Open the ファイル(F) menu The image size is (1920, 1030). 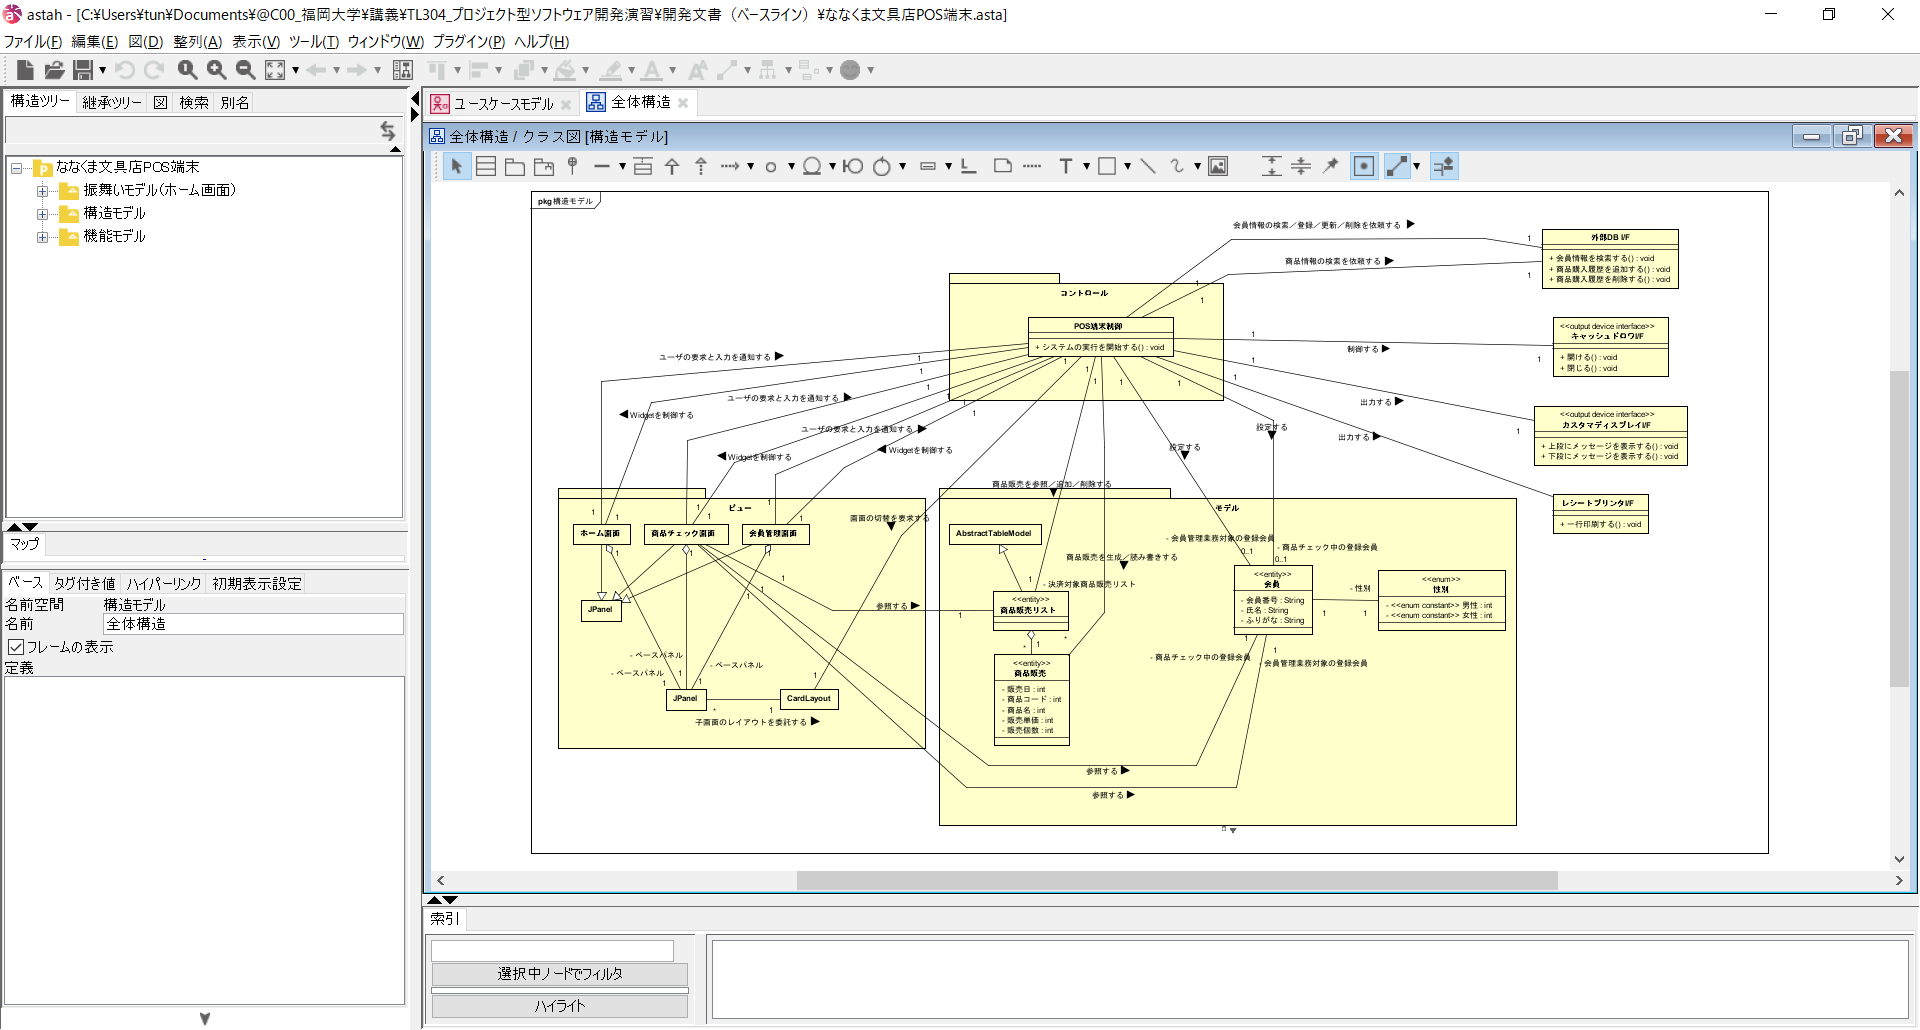click(x=33, y=41)
